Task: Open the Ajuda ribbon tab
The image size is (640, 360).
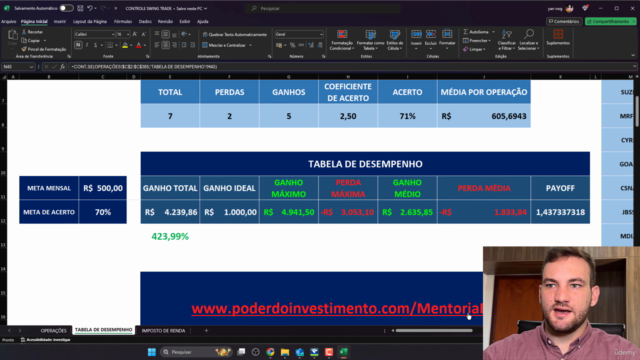Action: point(202,21)
